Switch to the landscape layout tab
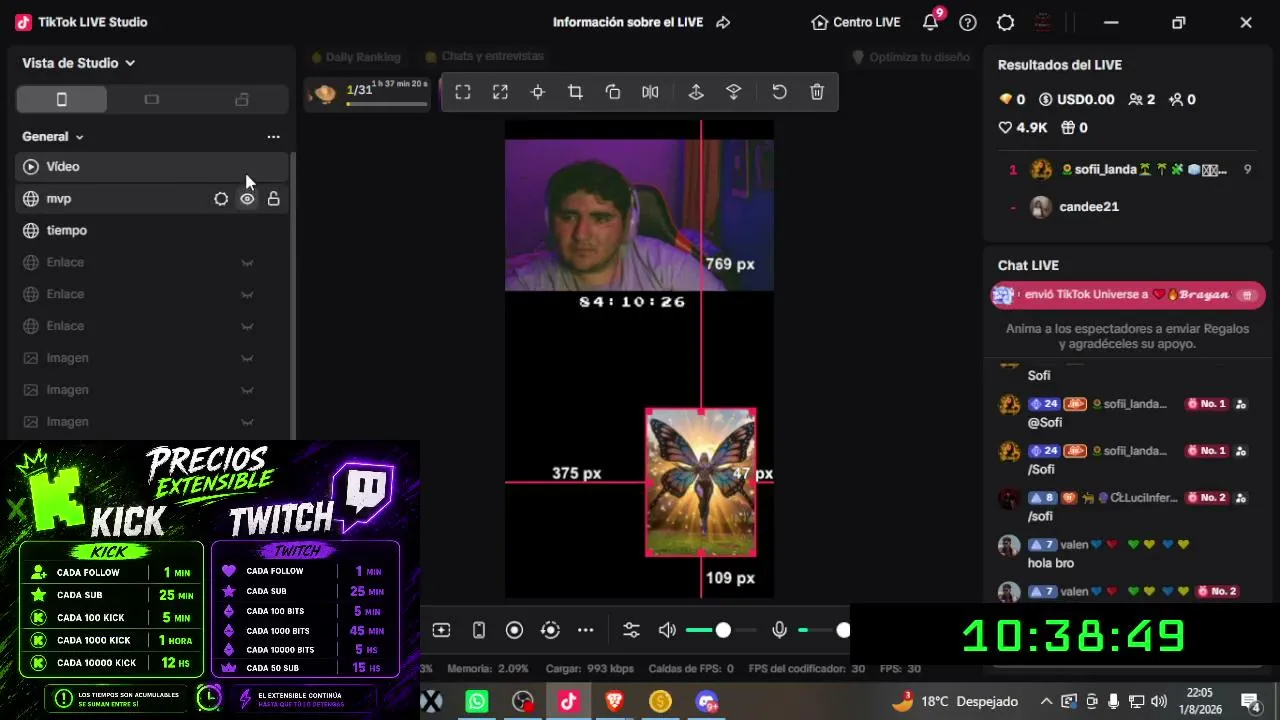 point(151,99)
